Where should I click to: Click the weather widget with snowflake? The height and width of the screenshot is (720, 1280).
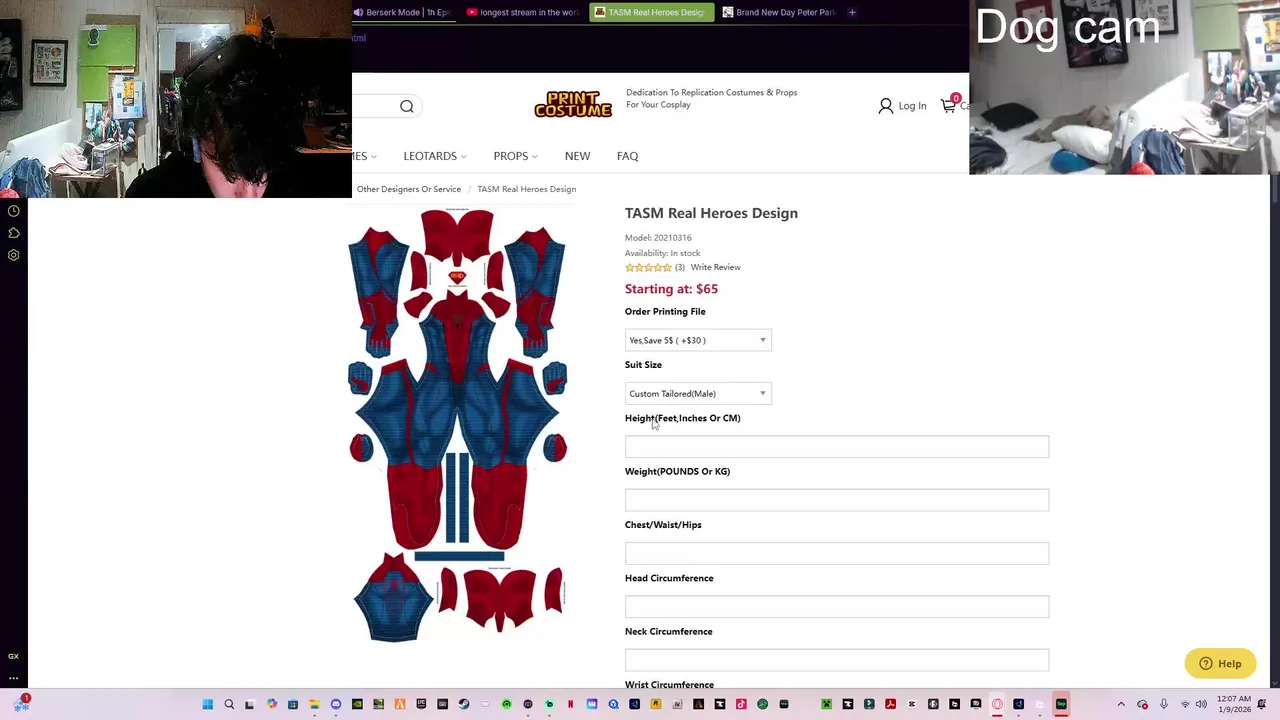pyautogui.click(x=21, y=704)
